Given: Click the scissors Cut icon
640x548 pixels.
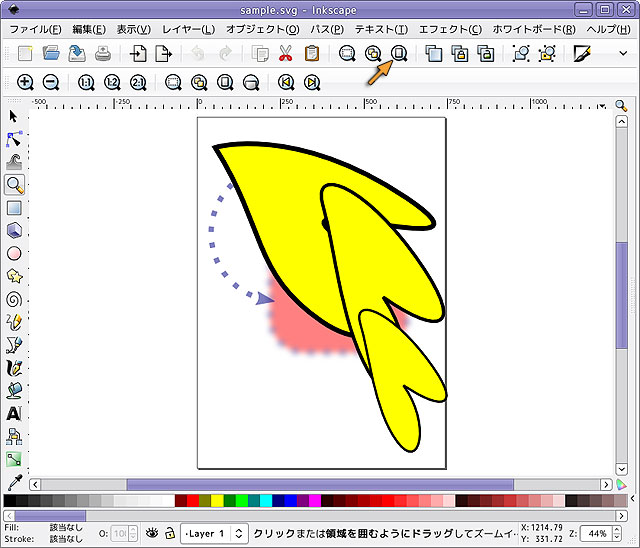Looking at the screenshot, I should pyautogui.click(x=285, y=54).
